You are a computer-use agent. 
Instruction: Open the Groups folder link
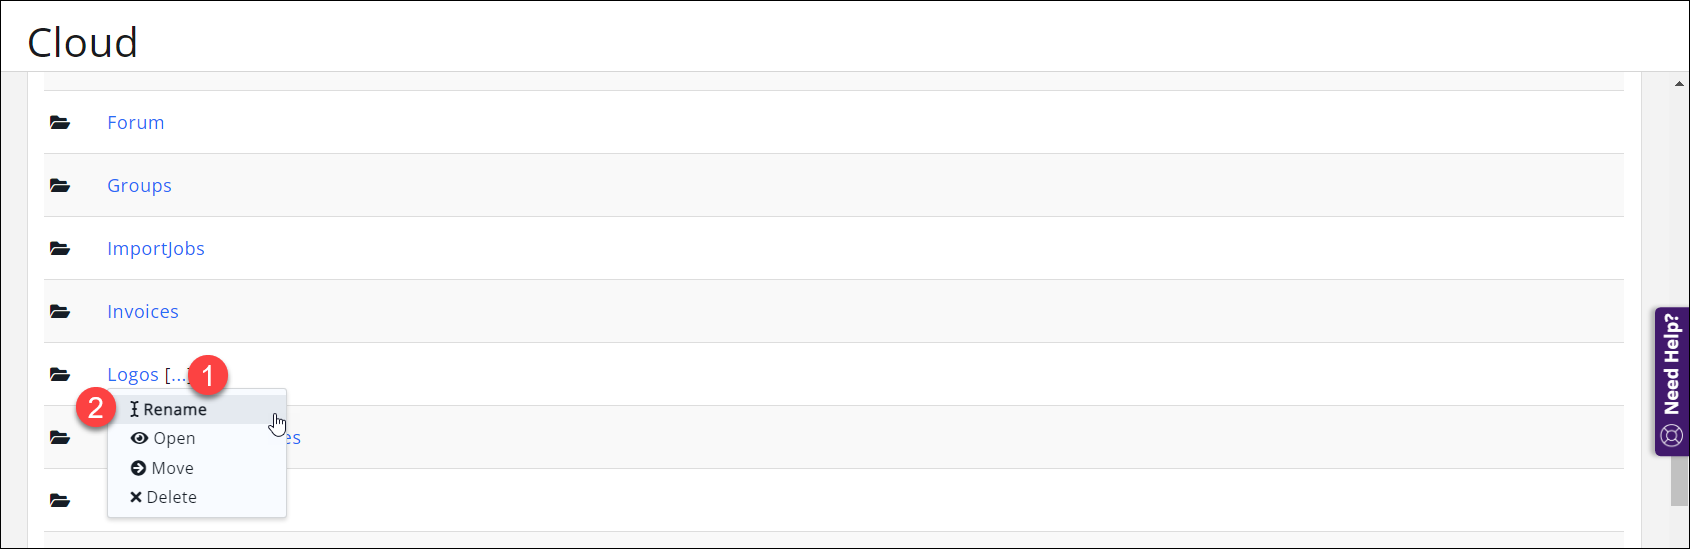pos(139,186)
